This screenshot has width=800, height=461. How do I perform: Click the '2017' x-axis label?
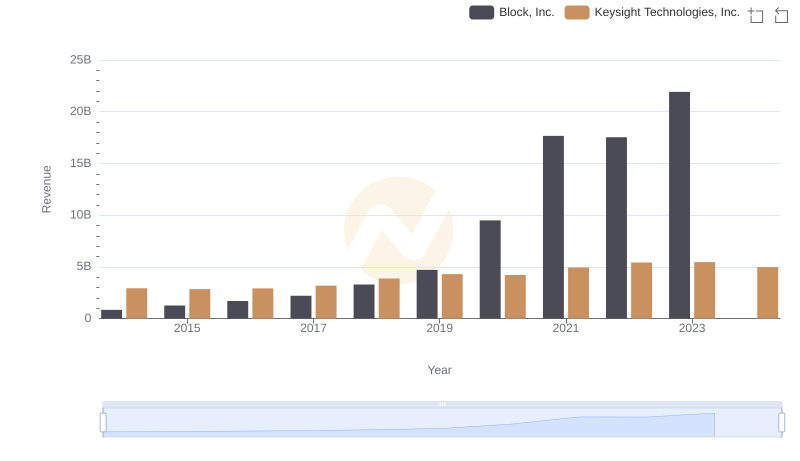click(313, 328)
